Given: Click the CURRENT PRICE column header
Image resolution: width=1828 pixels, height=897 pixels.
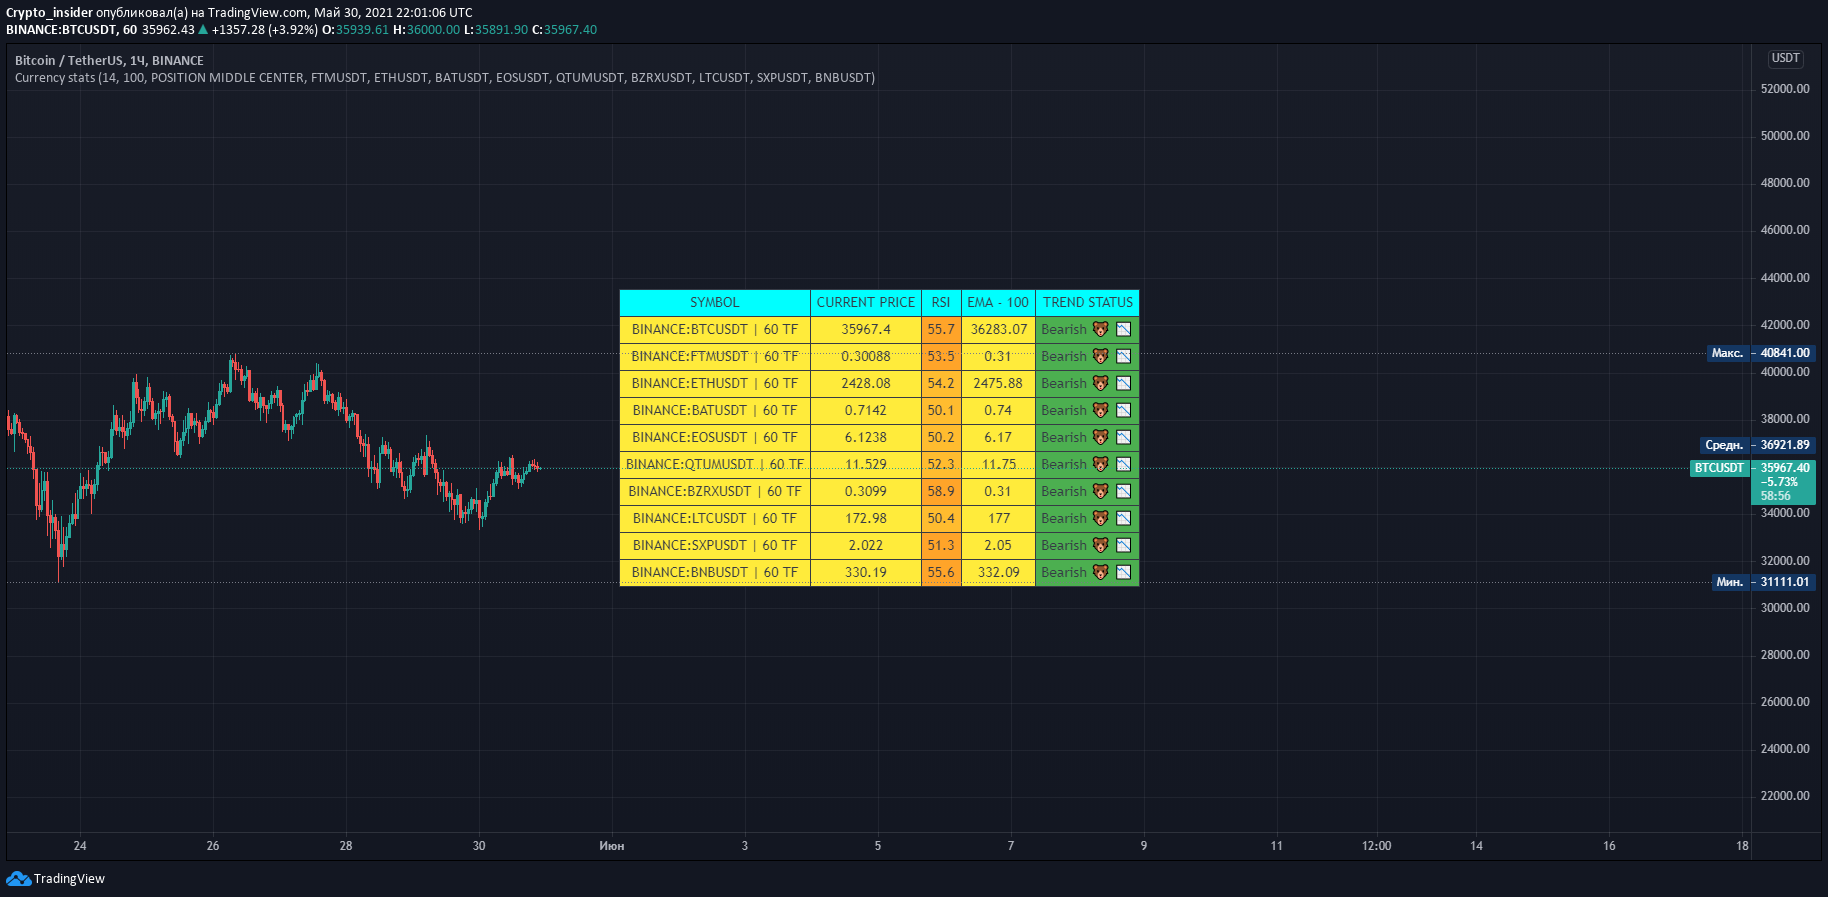Looking at the screenshot, I should pyautogui.click(x=866, y=302).
